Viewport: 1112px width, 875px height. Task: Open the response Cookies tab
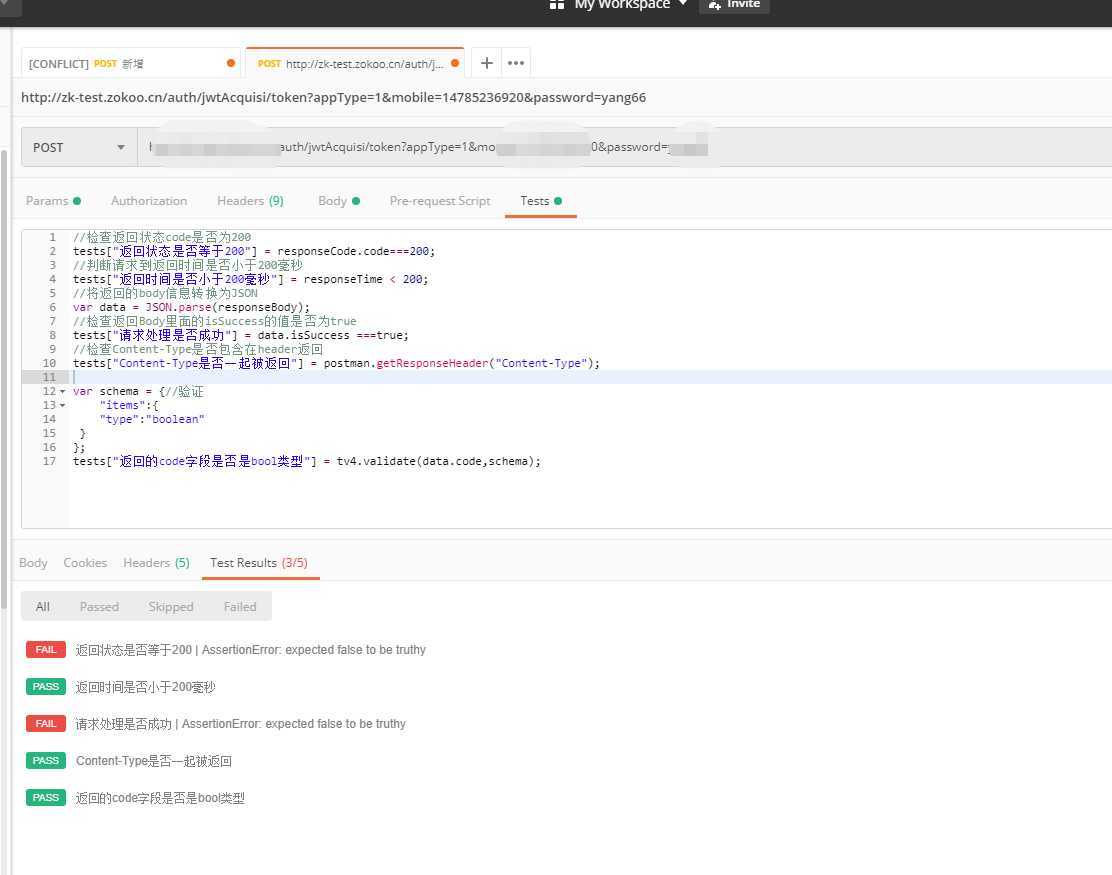point(85,562)
